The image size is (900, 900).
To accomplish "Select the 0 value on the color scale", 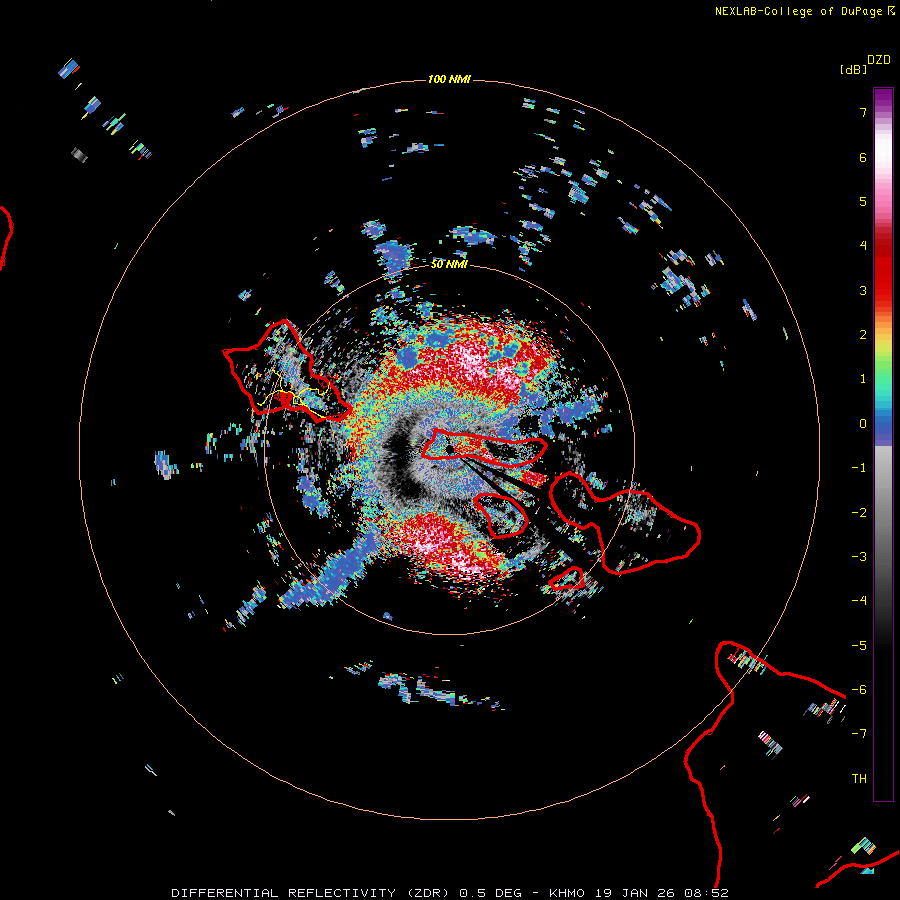I will tap(863, 424).
